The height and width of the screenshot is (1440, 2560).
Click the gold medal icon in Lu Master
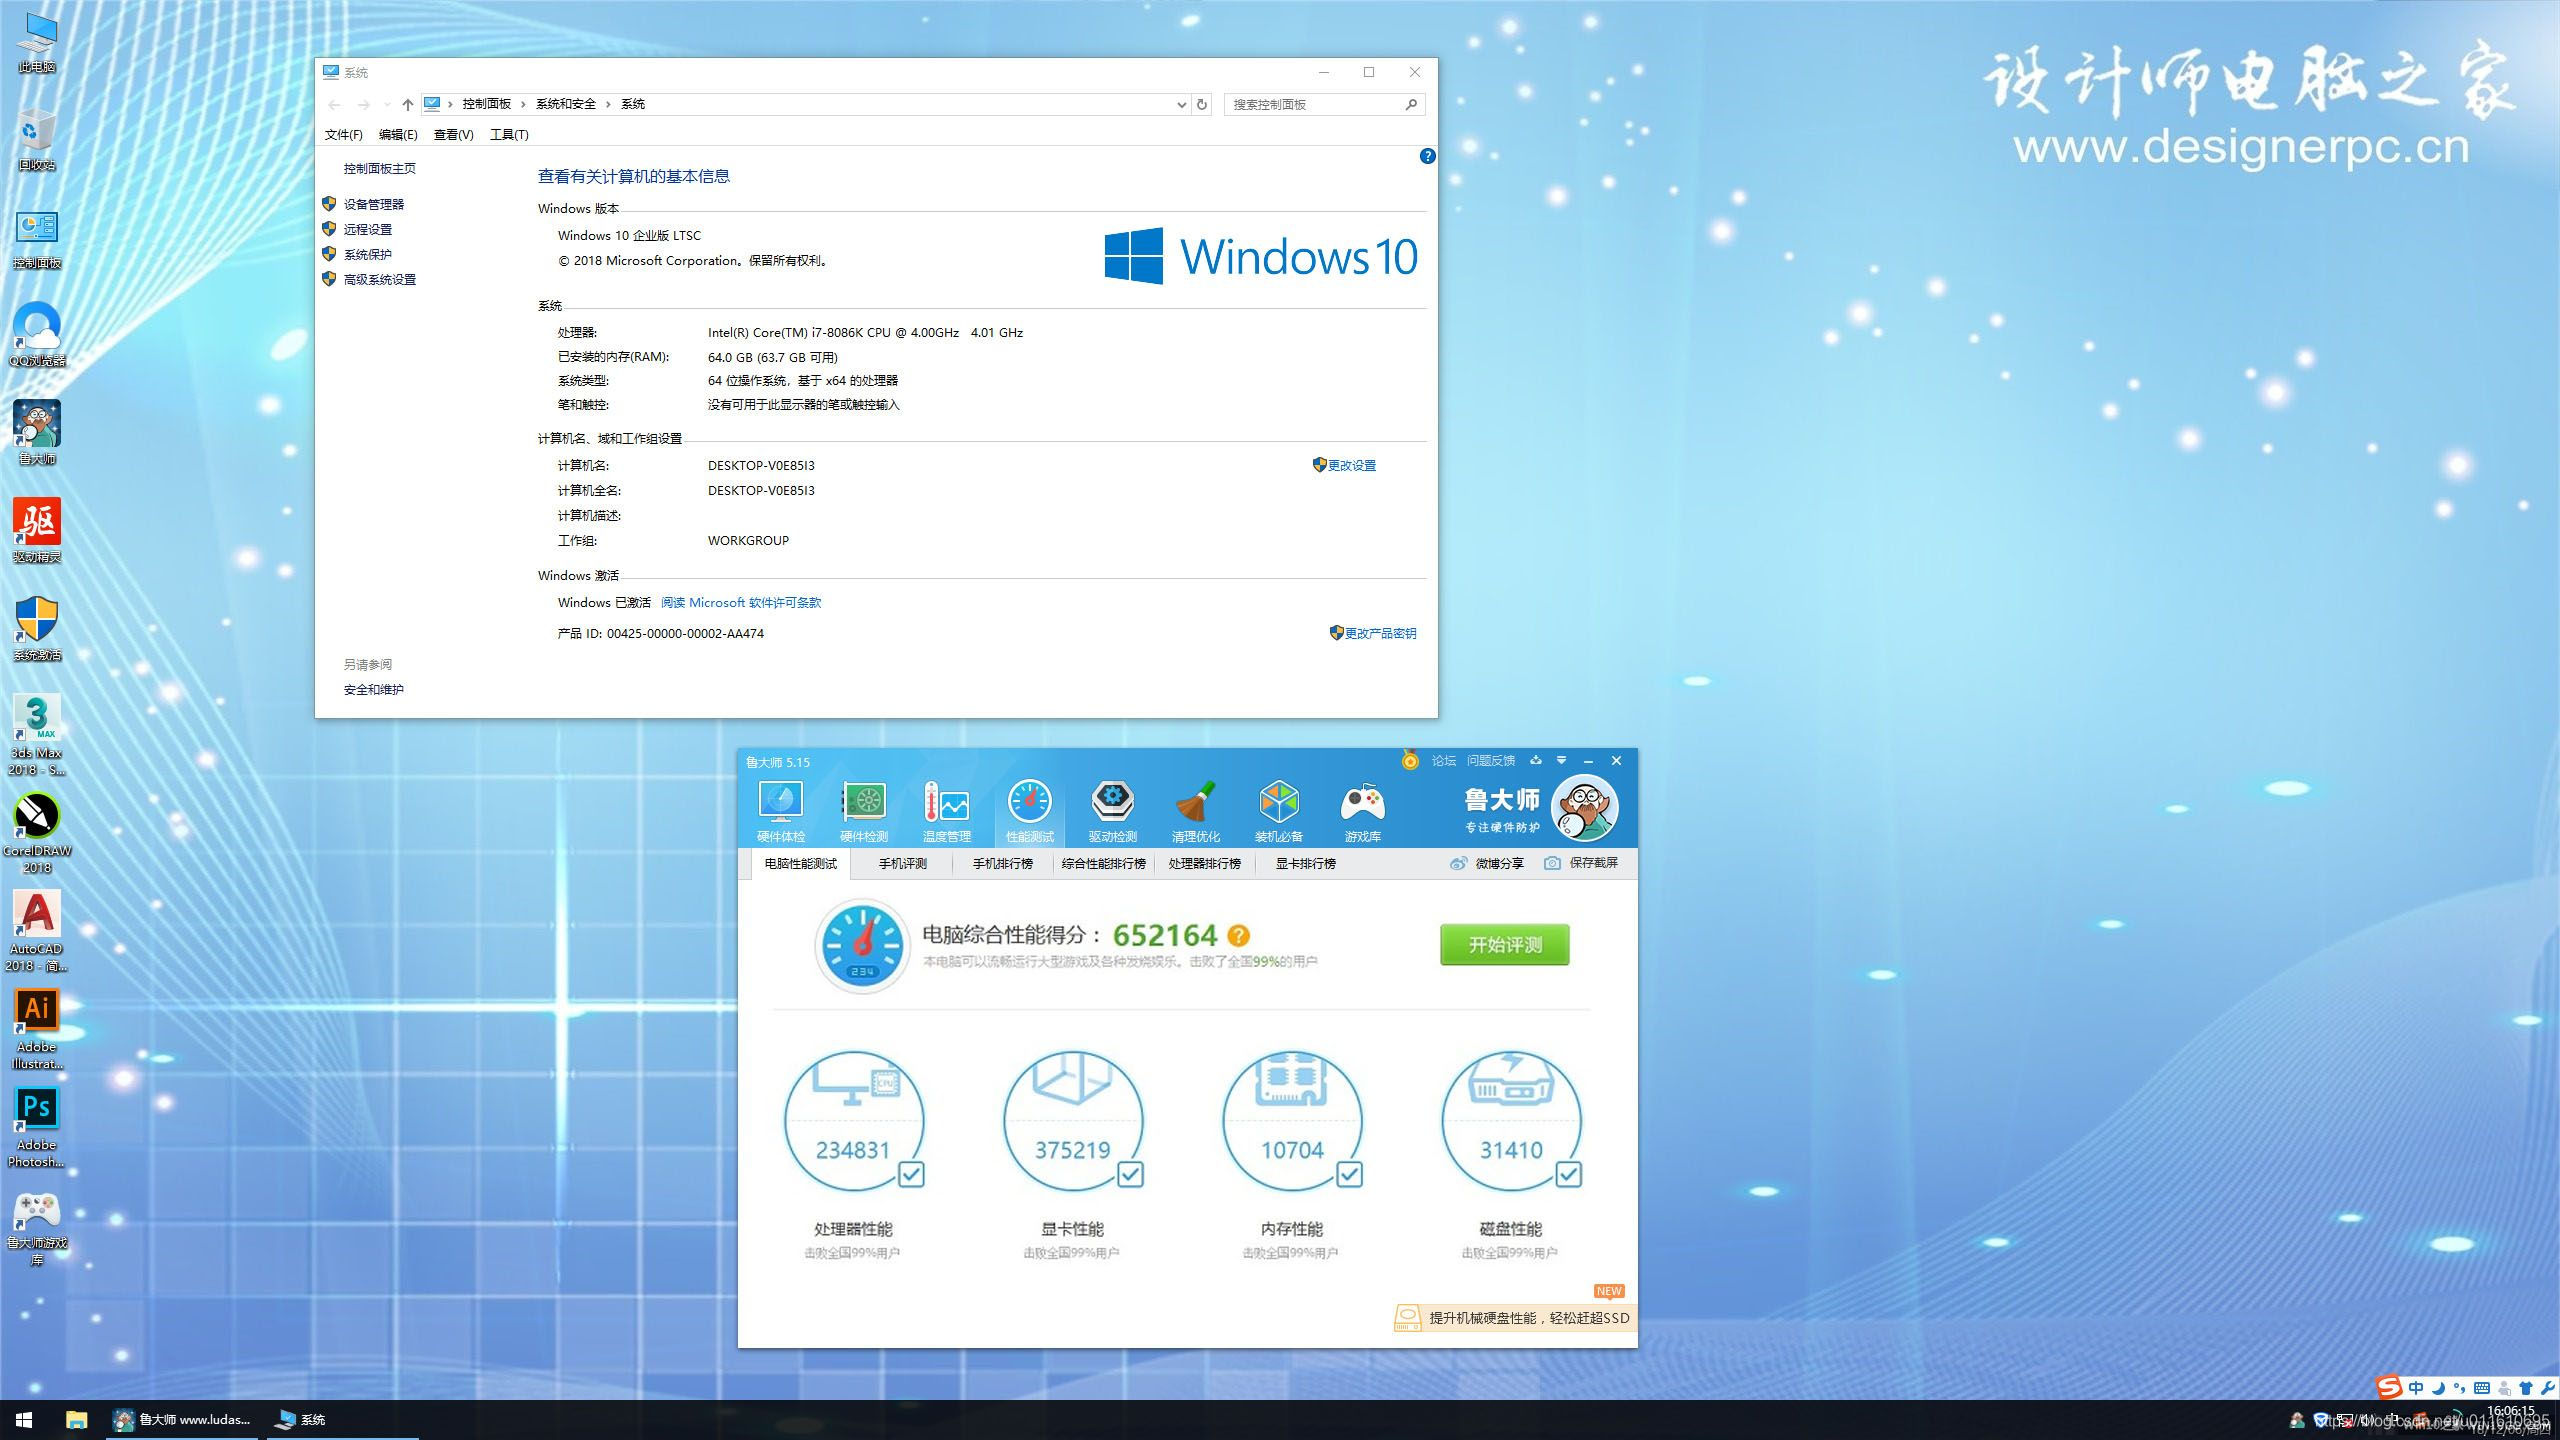point(1410,761)
